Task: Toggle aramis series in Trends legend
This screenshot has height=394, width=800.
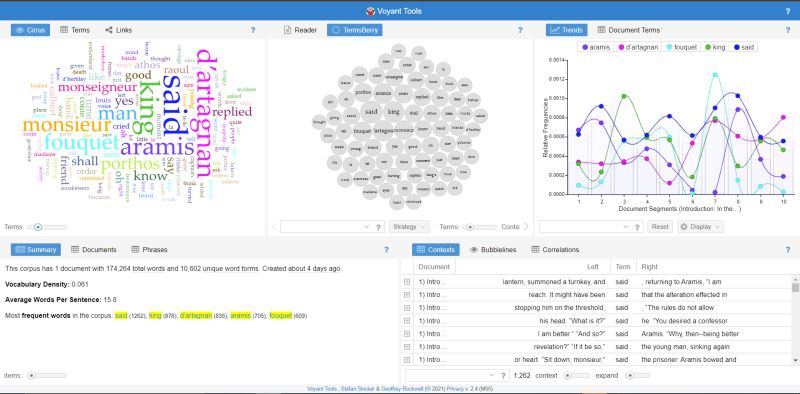Action: pos(595,47)
